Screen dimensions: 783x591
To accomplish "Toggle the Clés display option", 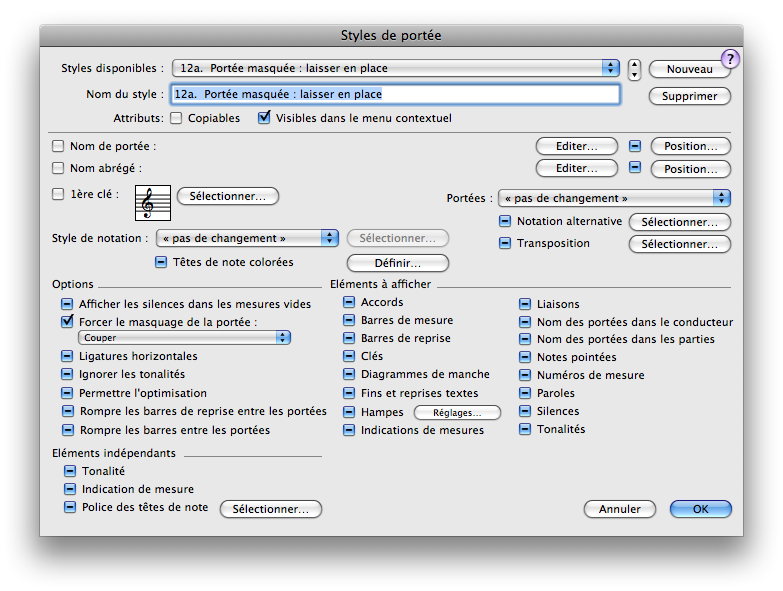I will (x=349, y=357).
